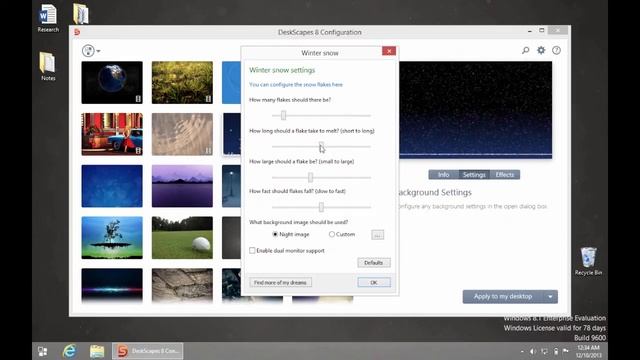Select the cracked stone texture thumbnail
This screenshot has width=640, height=360.
tap(182, 286)
